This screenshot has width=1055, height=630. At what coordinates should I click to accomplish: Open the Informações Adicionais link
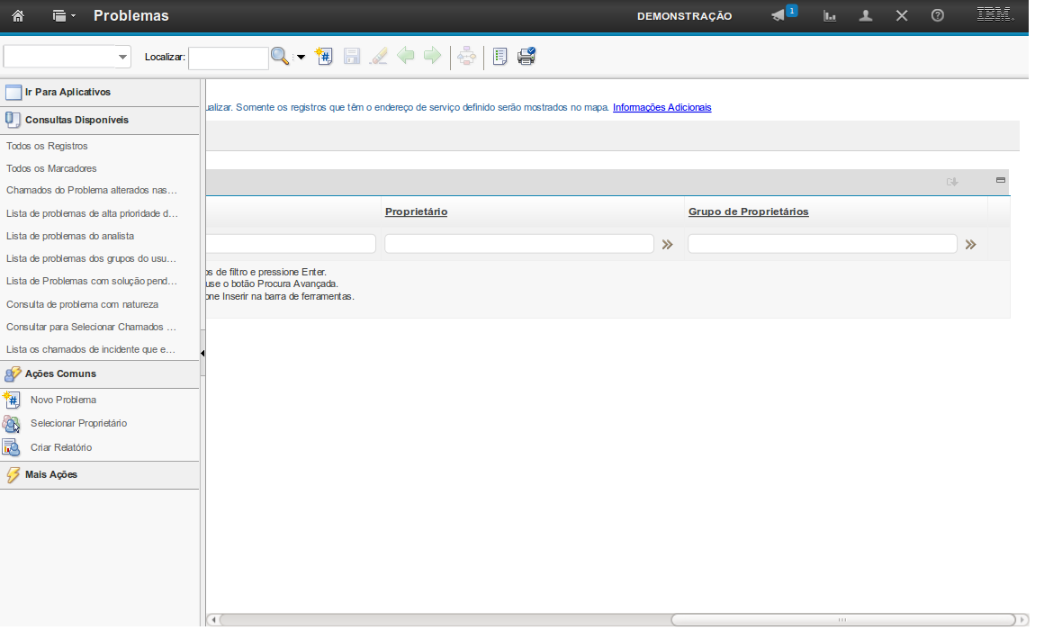(661, 107)
